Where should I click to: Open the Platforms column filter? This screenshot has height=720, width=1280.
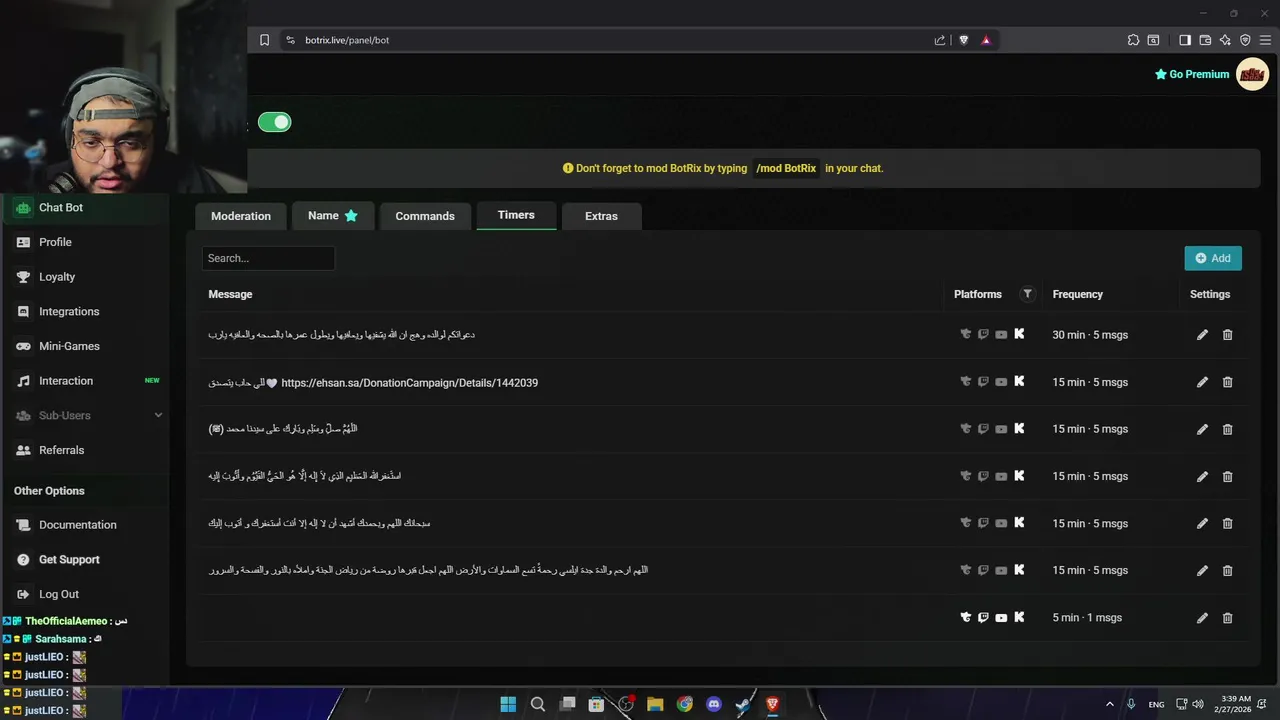click(x=1027, y=294)
